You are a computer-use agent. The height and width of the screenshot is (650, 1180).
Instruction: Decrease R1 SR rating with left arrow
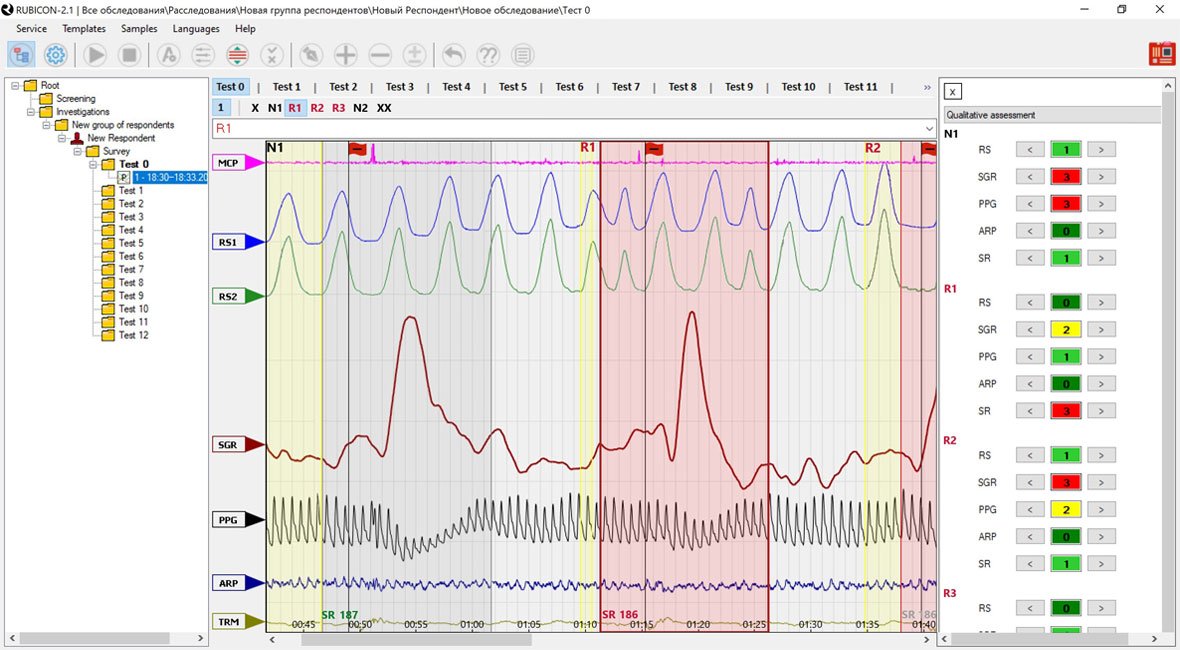coord(1030,411)
